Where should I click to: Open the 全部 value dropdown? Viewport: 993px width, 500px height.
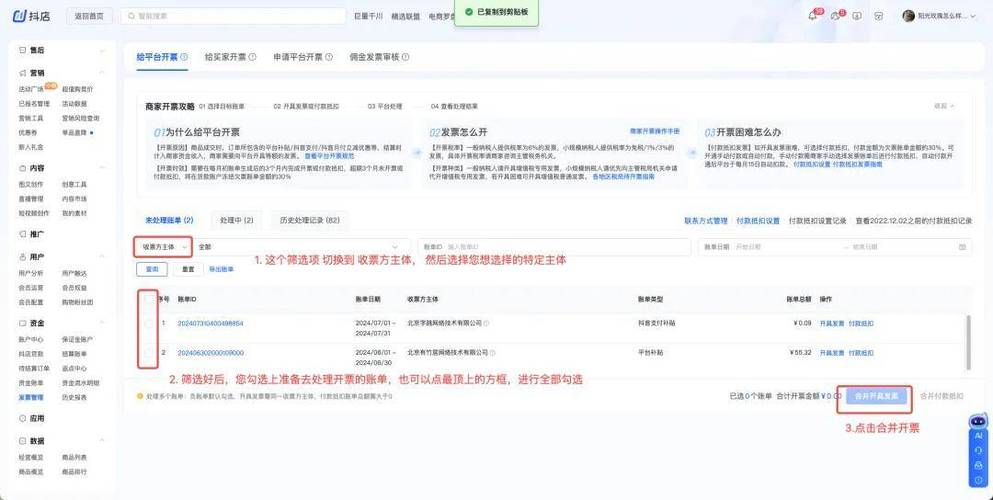pos(301,247)
